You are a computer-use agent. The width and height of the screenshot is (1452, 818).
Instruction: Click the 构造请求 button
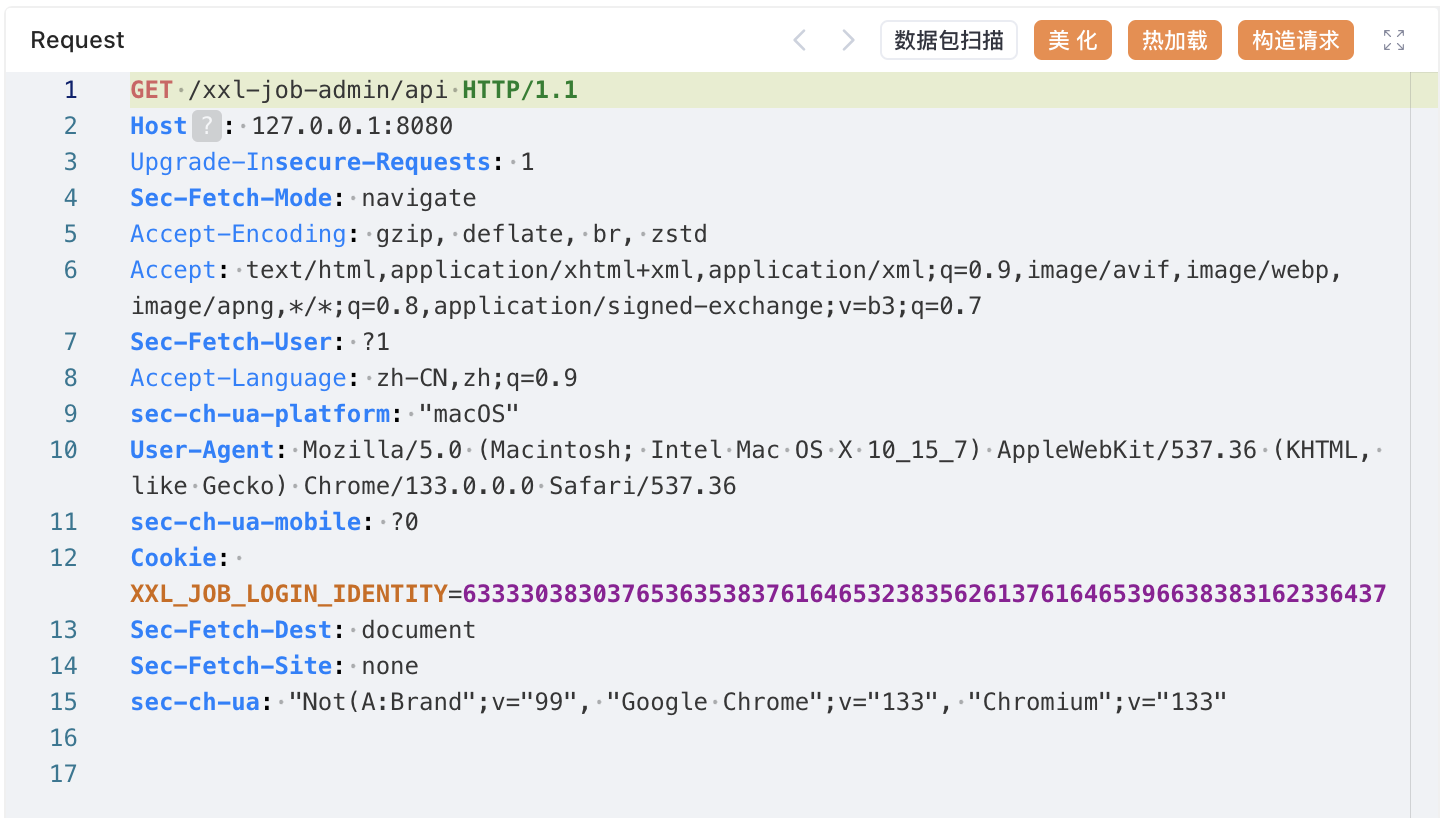[x=1295, y=40]
